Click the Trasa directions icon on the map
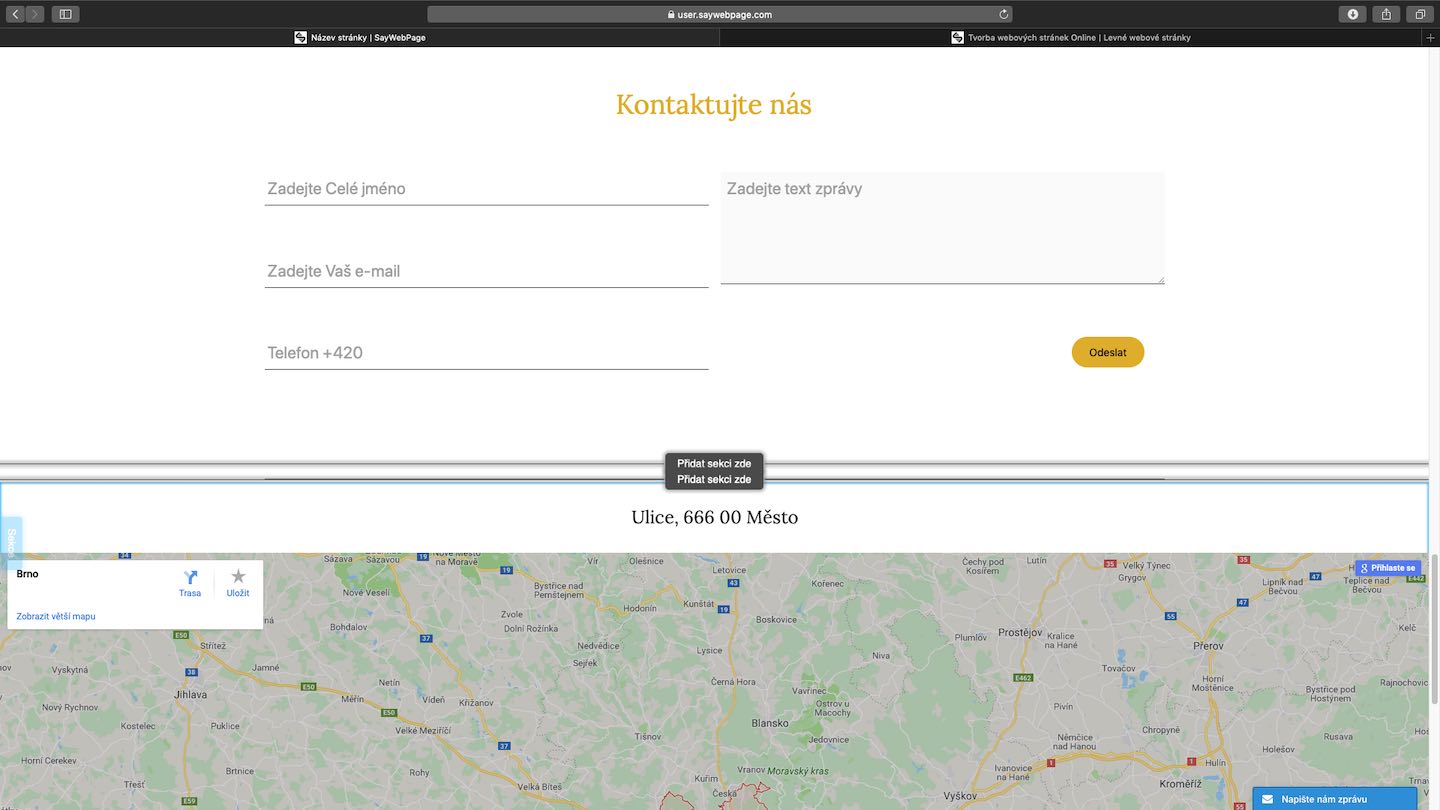Screen dimensions: 1440x810 pos(190,577)
